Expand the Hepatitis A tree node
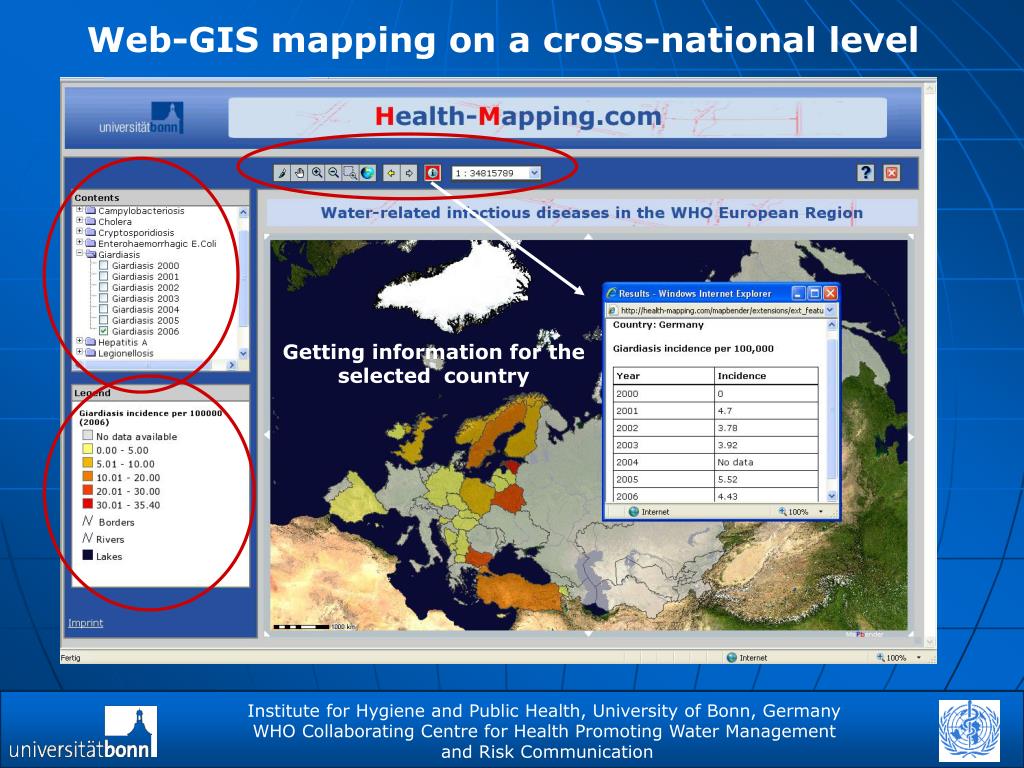The image size is (1024, 768). 80,342
